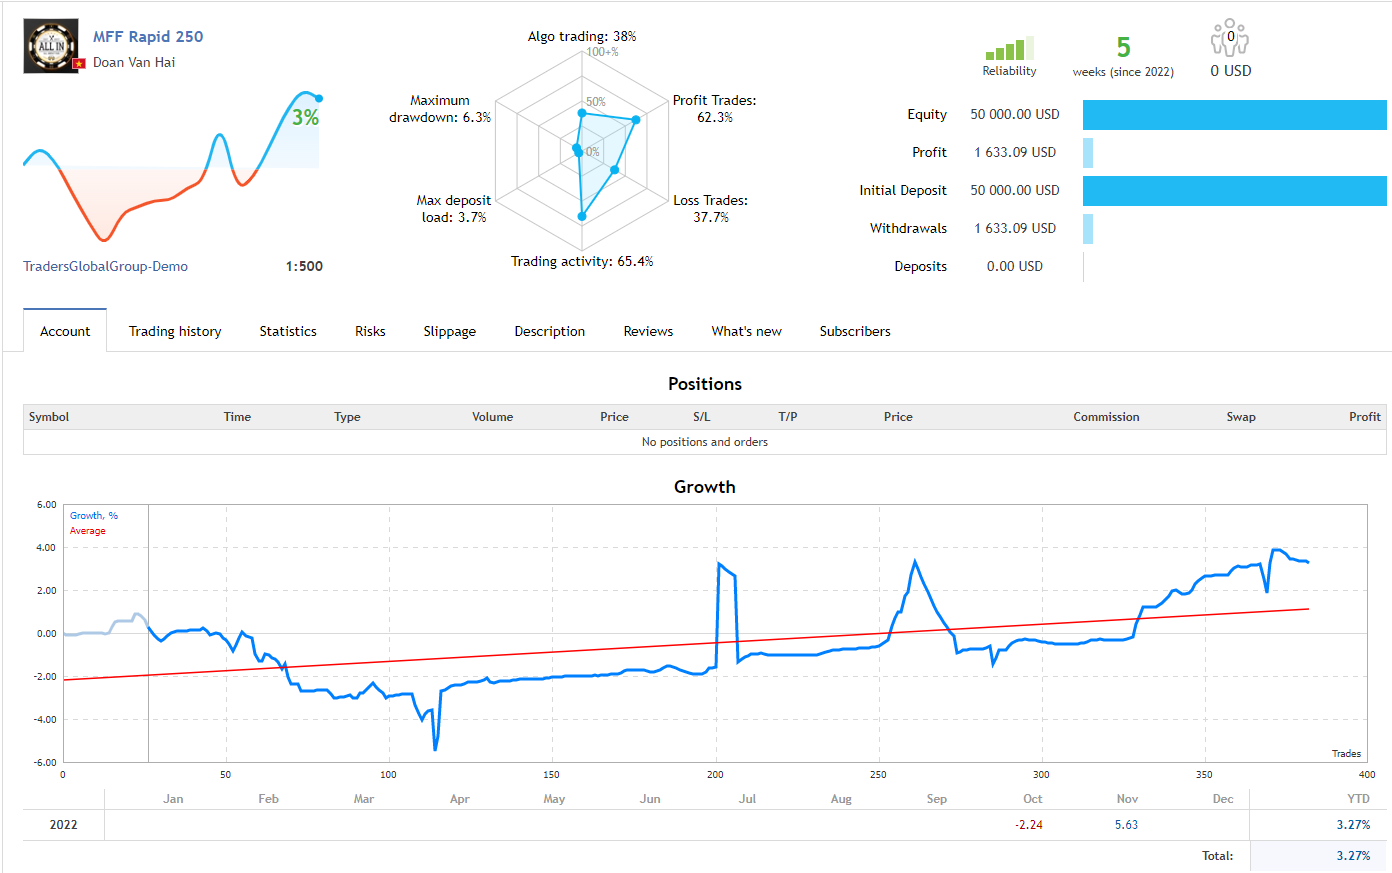The image size is (1392, 873).
Task: Click the 2022 year row label
Action: tap(63, 825)
